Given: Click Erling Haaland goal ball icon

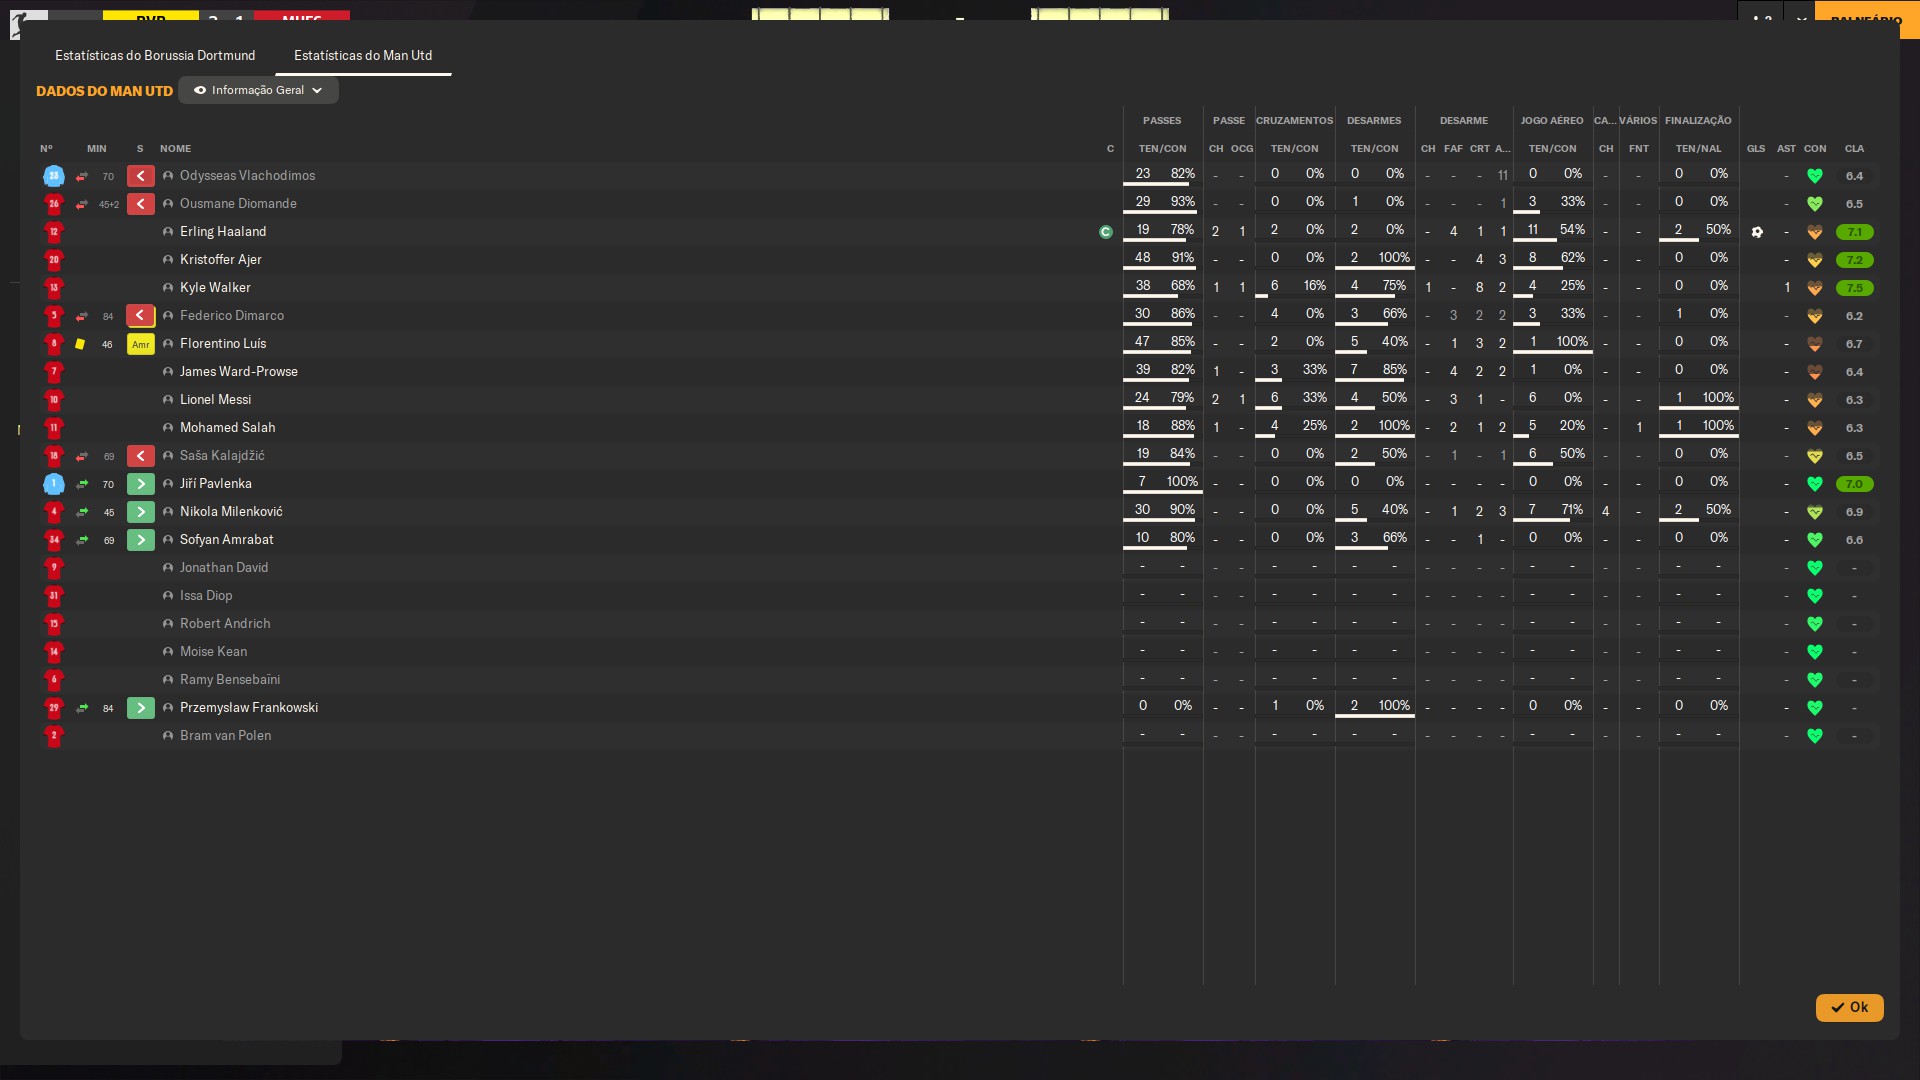Looking at the screenshot, I should coord(1757,232).
